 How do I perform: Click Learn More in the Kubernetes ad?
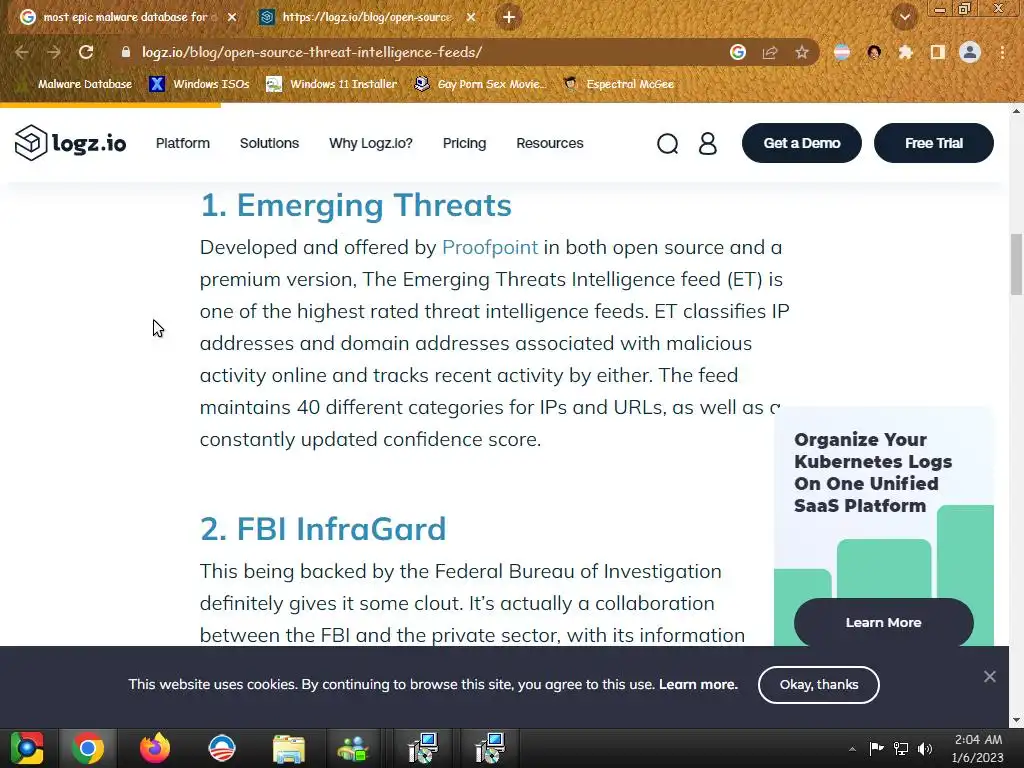tap(884, 622)
